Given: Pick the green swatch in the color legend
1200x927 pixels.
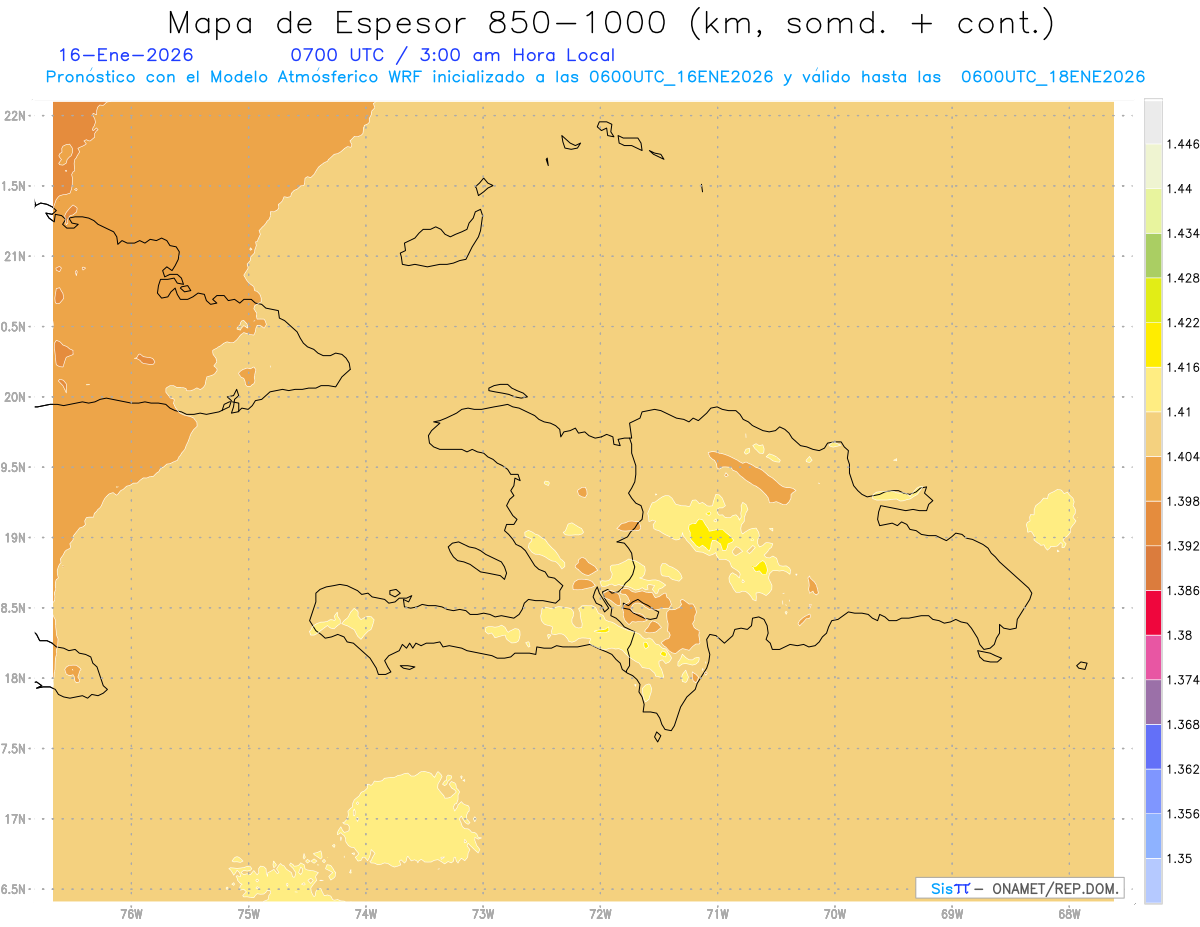Looking at the screenshot, I should click(1153, 255).
